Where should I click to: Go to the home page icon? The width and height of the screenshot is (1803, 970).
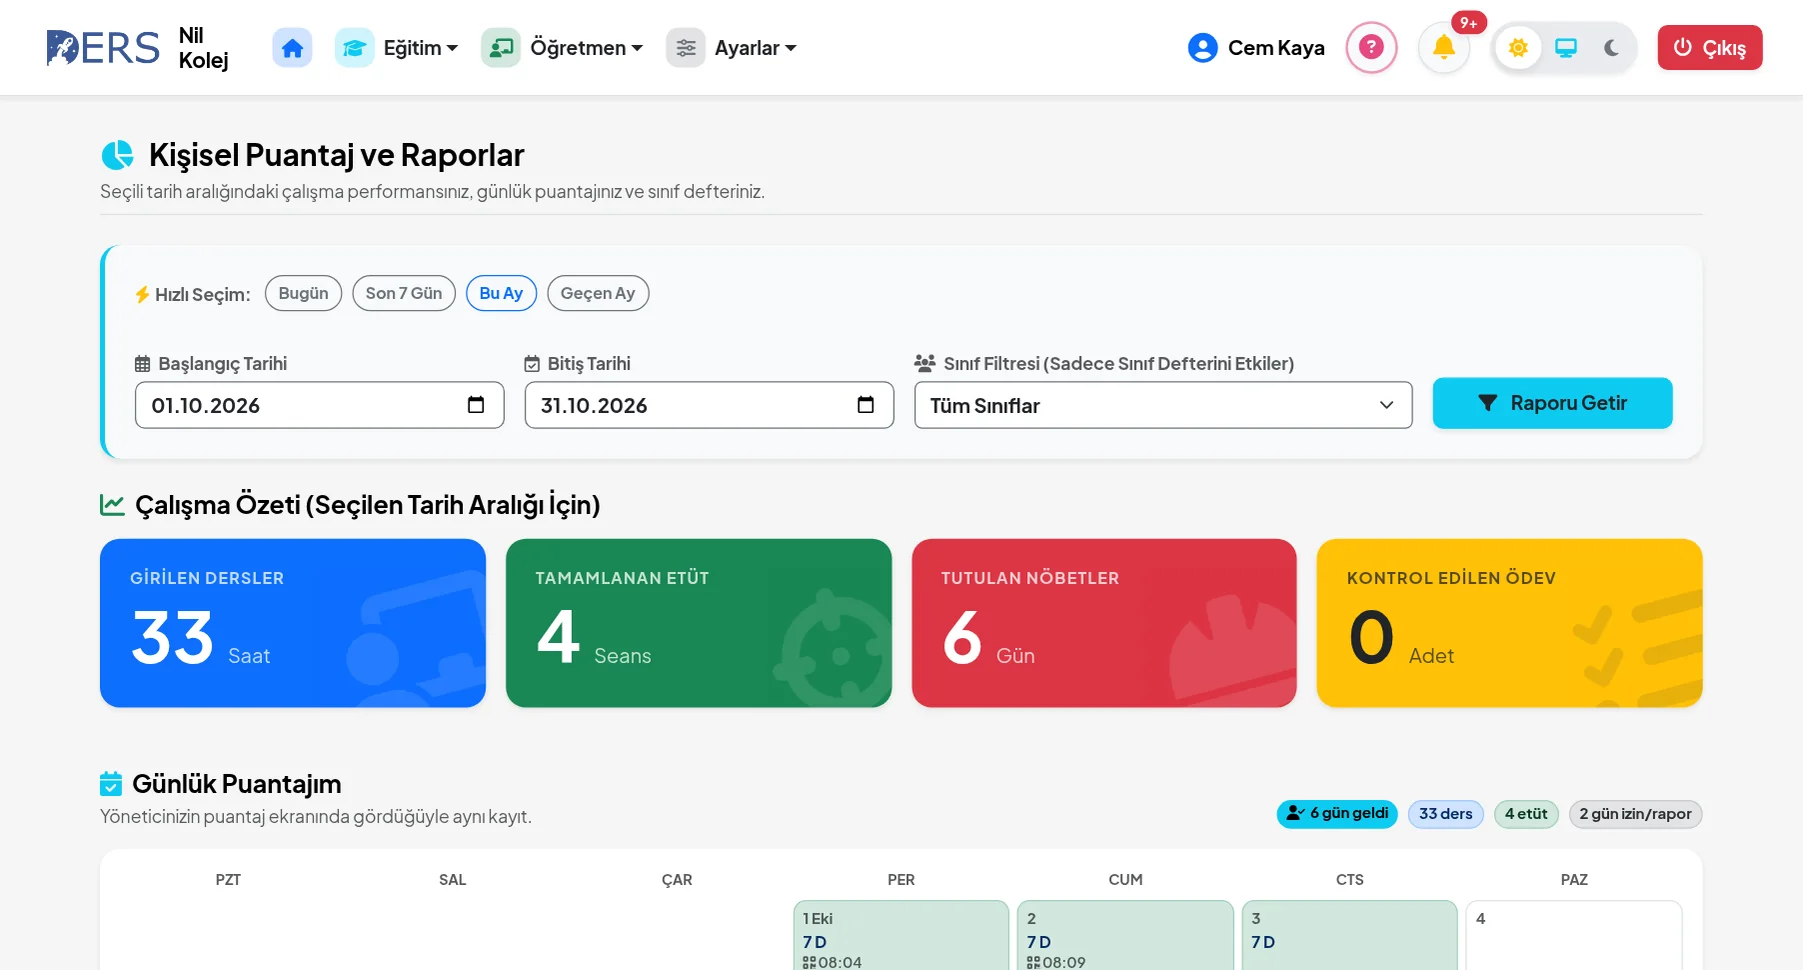point(292,48)
